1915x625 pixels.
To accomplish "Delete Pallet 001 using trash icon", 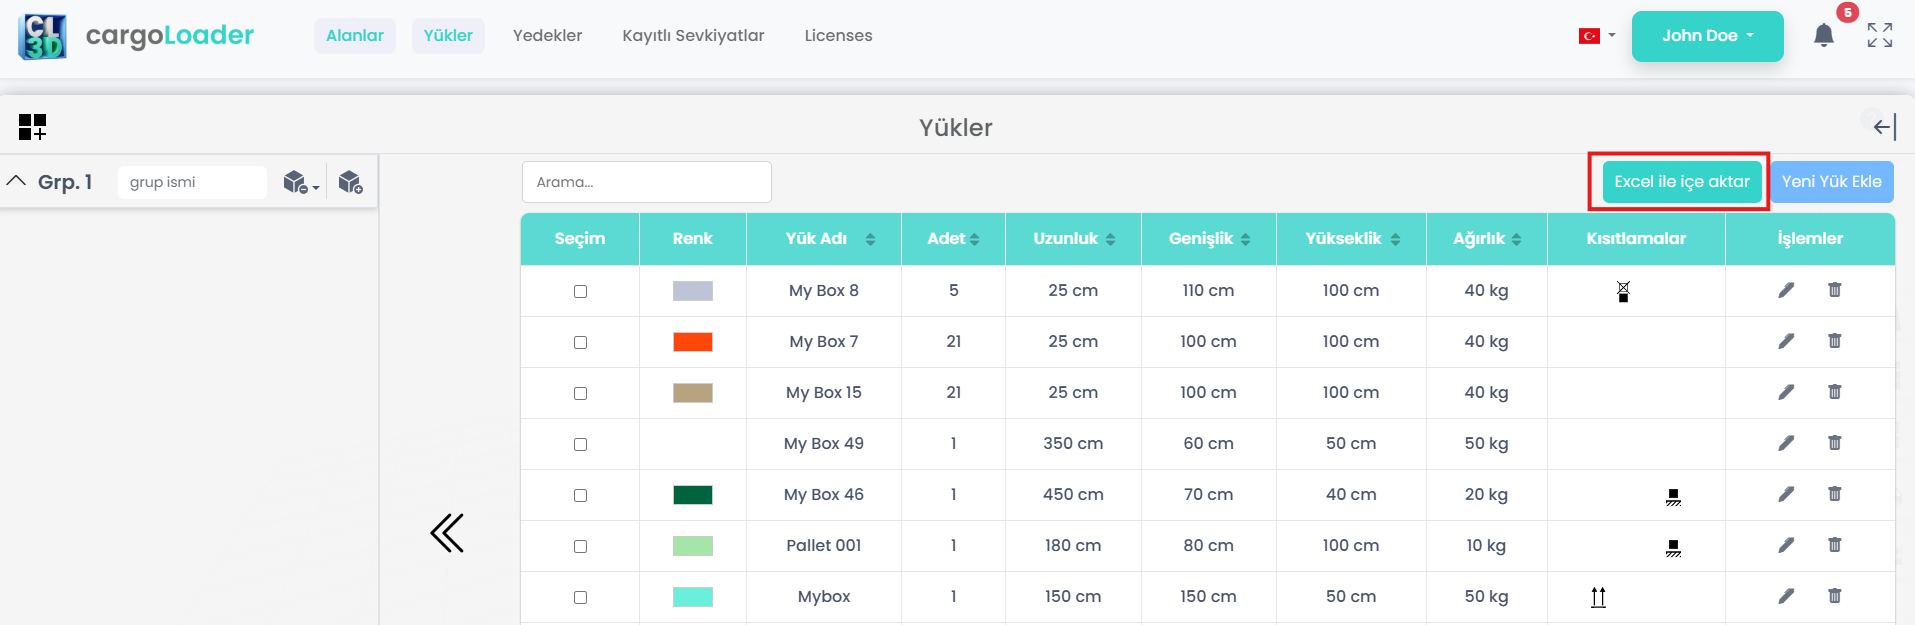I will (1834, 545).
